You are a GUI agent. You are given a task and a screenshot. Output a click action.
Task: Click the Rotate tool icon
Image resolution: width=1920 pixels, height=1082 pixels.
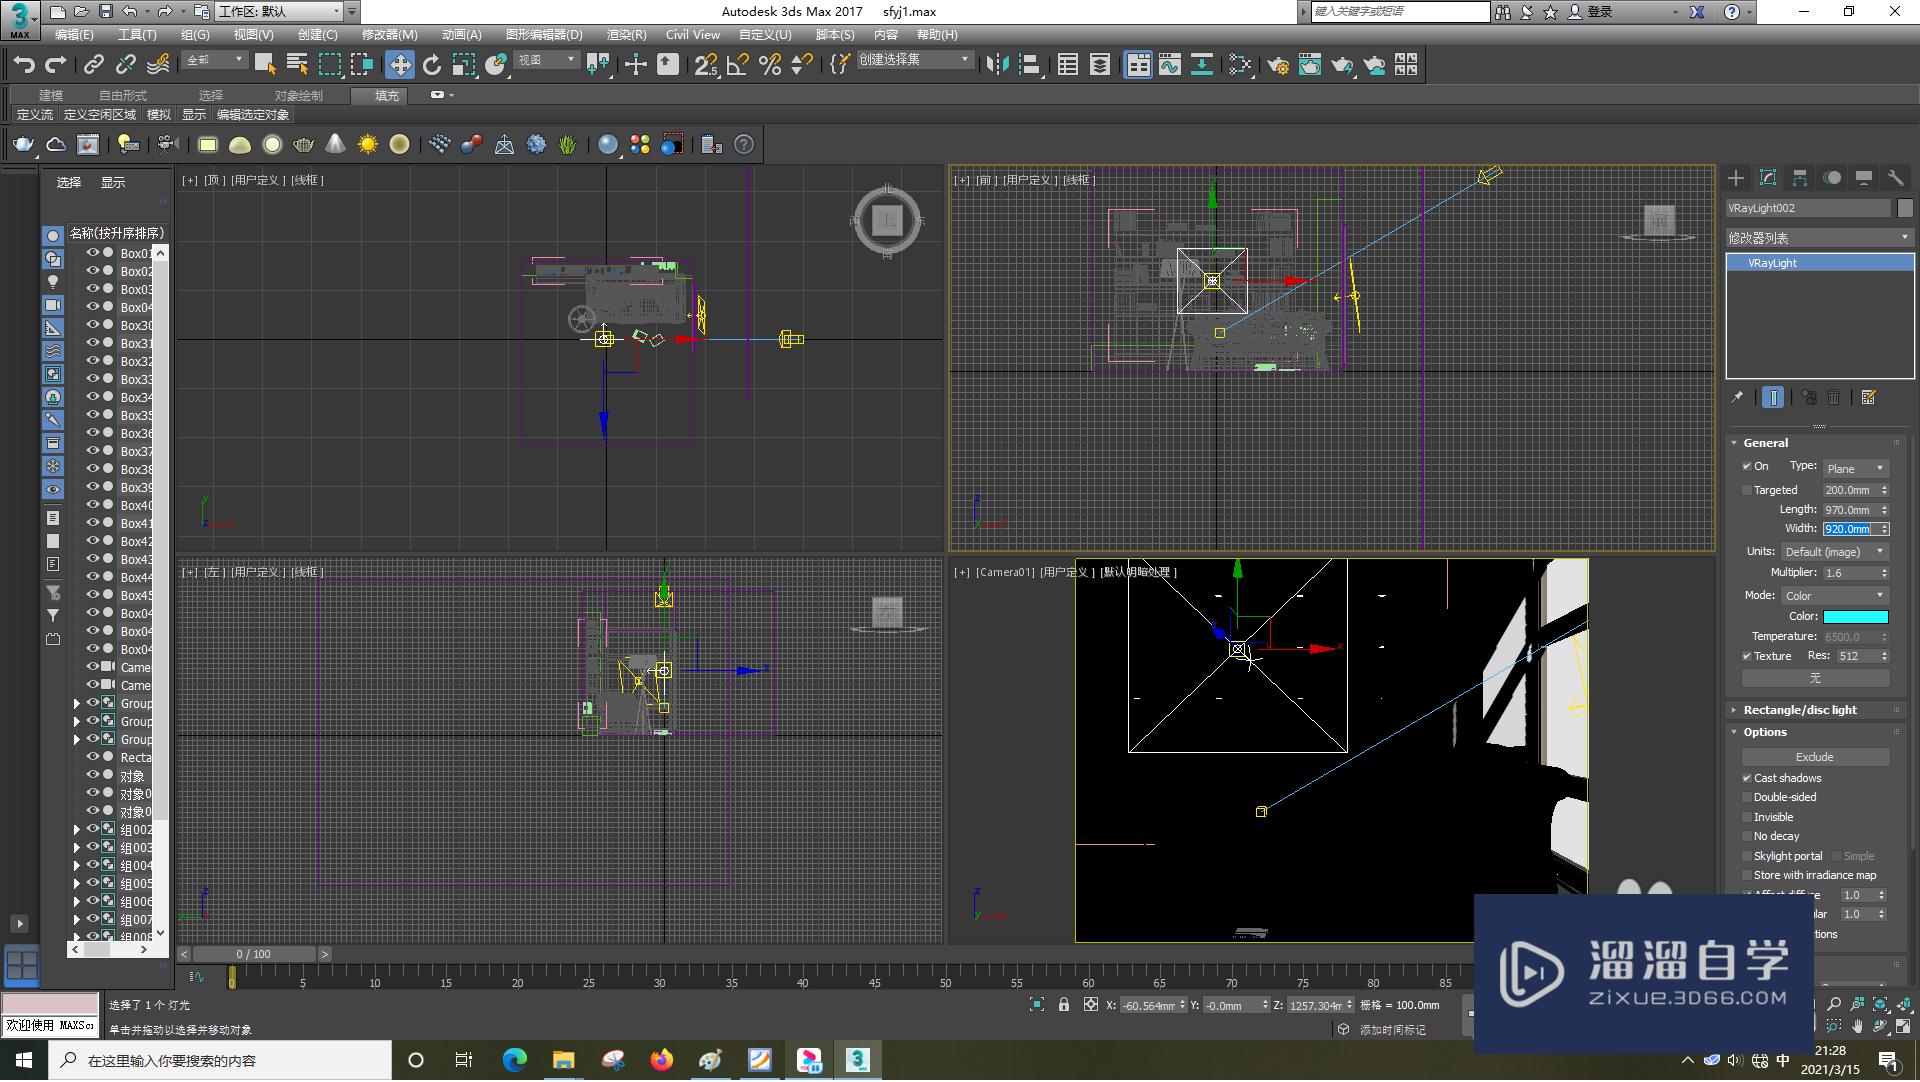pos(432,65)
